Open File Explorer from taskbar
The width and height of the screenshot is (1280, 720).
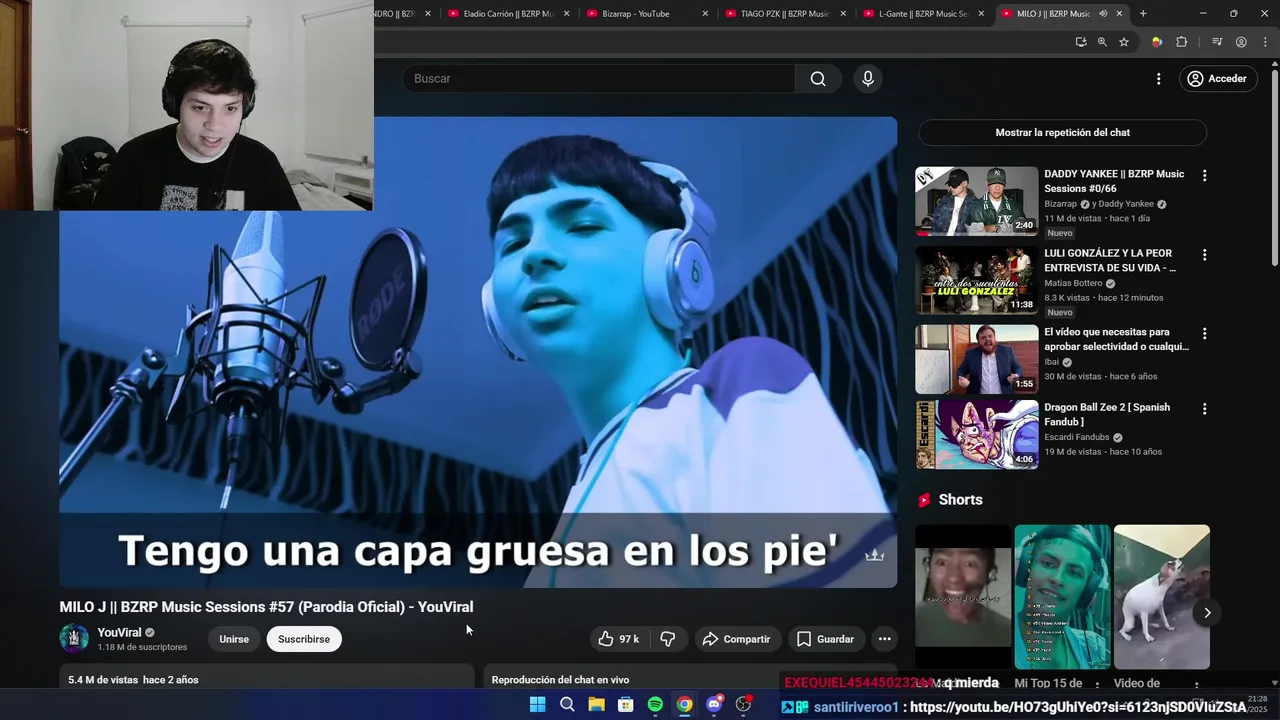tap(596, 705)
